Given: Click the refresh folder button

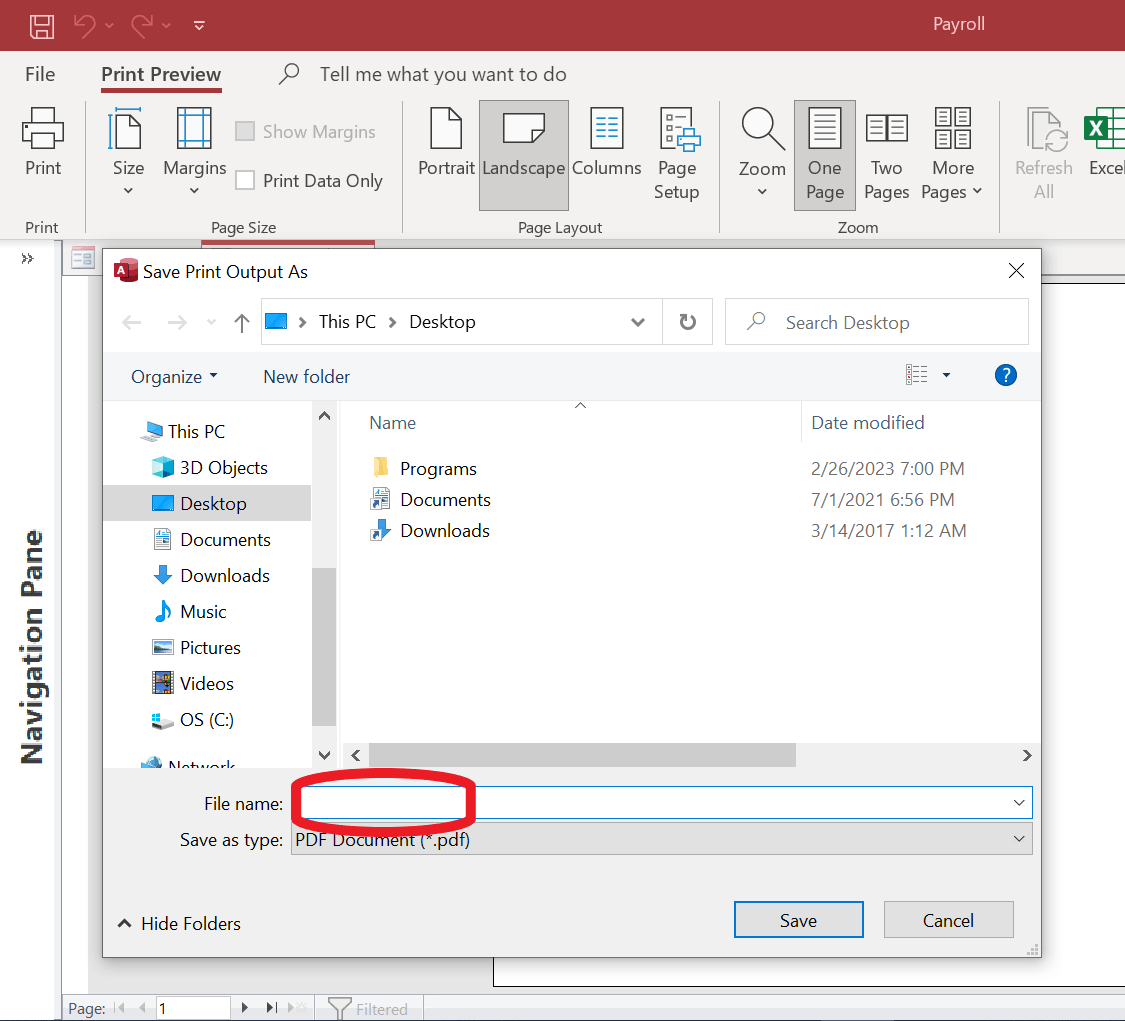Looking at the screenshot, I should 687,321.
